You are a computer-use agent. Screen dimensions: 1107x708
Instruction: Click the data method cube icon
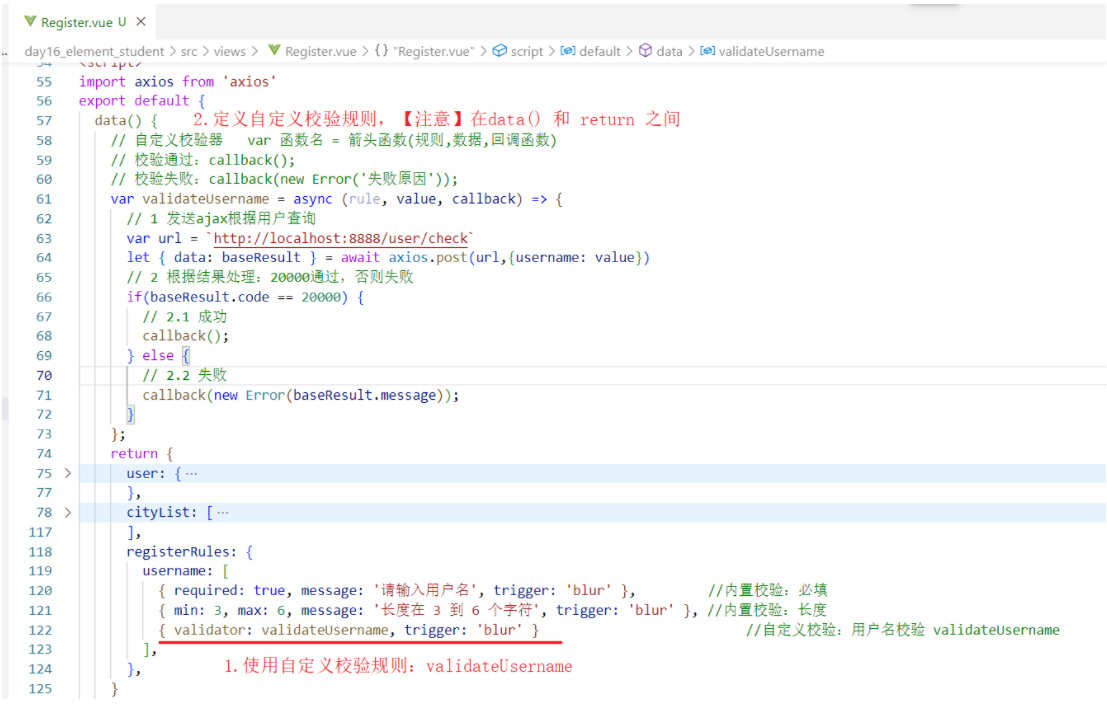645,51
